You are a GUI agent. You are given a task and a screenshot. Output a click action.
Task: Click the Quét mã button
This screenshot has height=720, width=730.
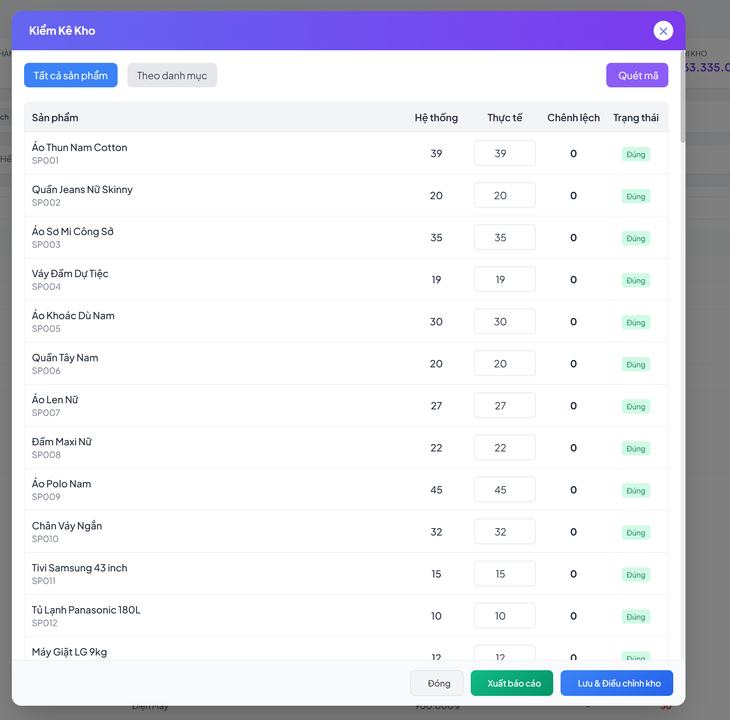pyautogui.click(x=637, y=75)
